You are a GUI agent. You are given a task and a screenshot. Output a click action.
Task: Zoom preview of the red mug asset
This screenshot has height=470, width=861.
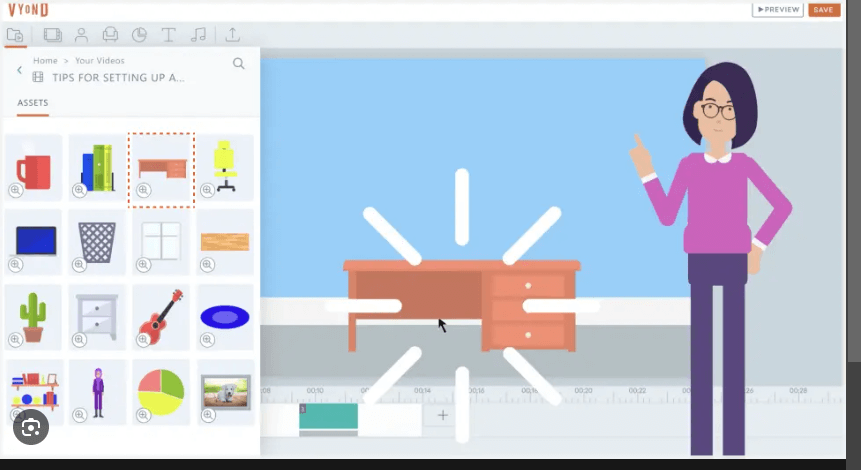click(x=16, y=190)
